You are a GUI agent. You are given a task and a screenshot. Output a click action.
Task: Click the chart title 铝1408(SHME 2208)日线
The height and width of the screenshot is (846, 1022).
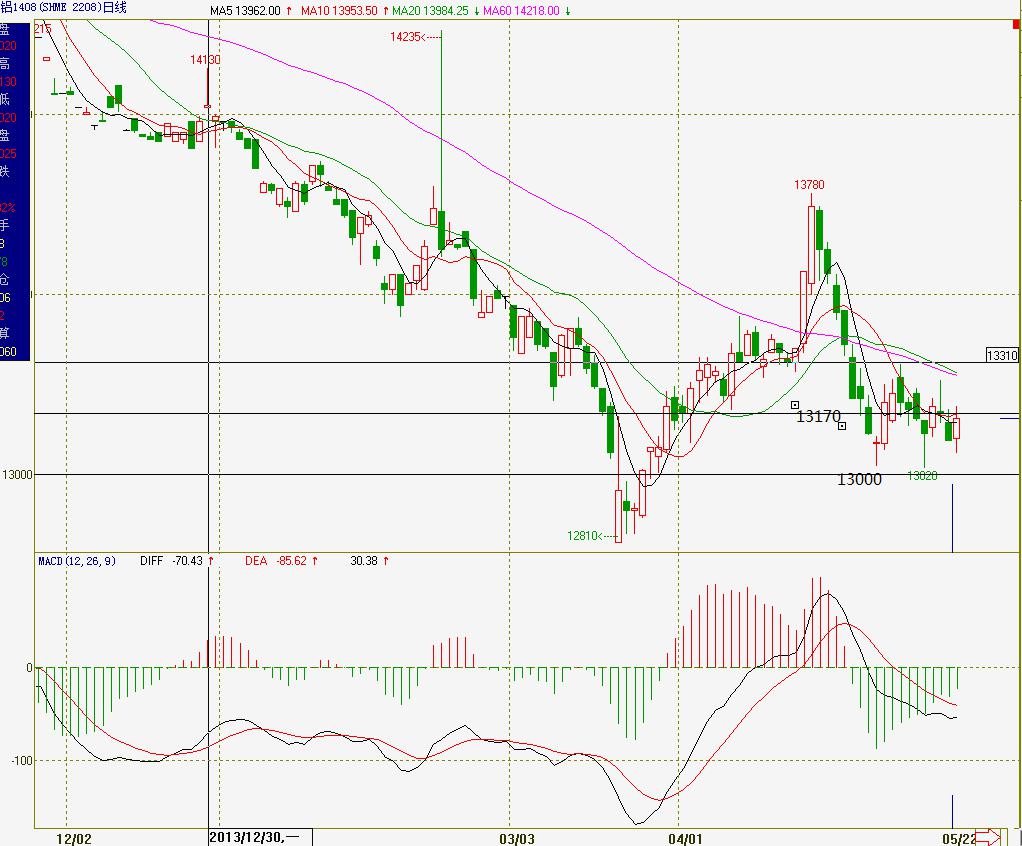tap(64, 8)
